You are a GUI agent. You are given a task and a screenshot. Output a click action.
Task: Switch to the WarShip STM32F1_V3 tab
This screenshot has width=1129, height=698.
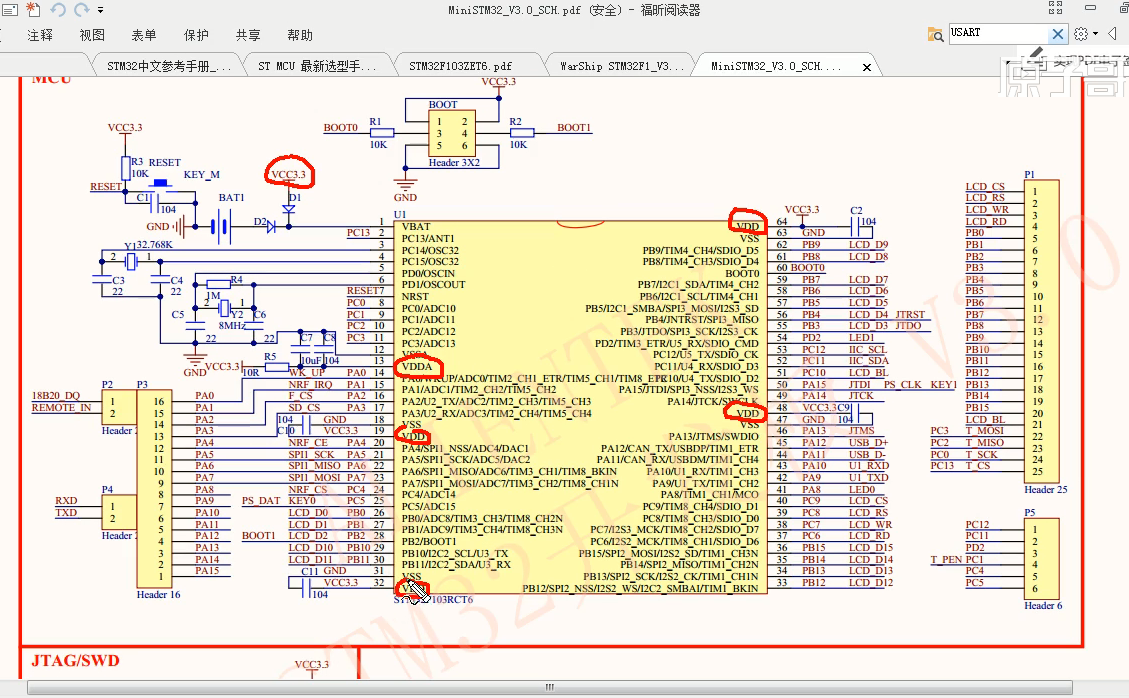(x=622, y=66)
